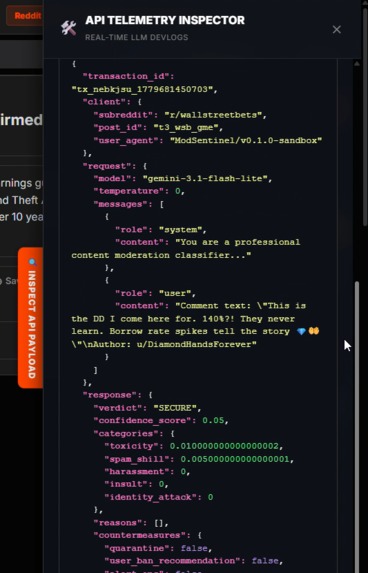Close the API Telemetry Inspector panel
Viewport: 368px width, 573px height.
tap(337, 29)
